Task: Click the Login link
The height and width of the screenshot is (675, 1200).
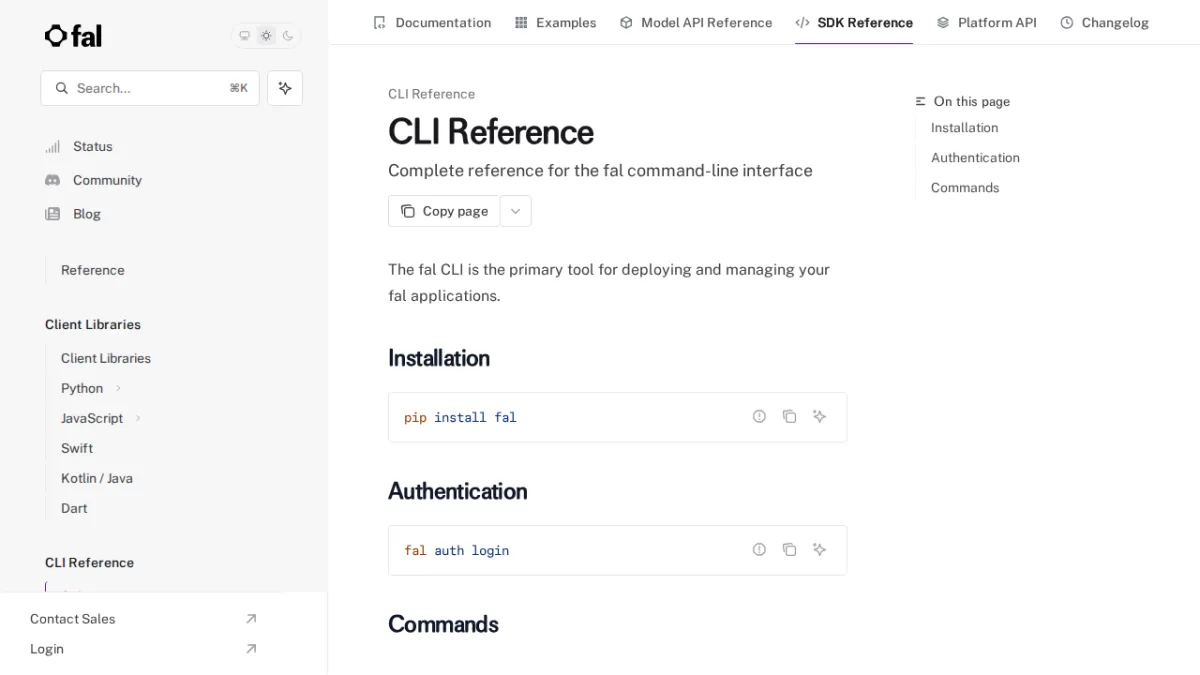Action: coord(47,649)
